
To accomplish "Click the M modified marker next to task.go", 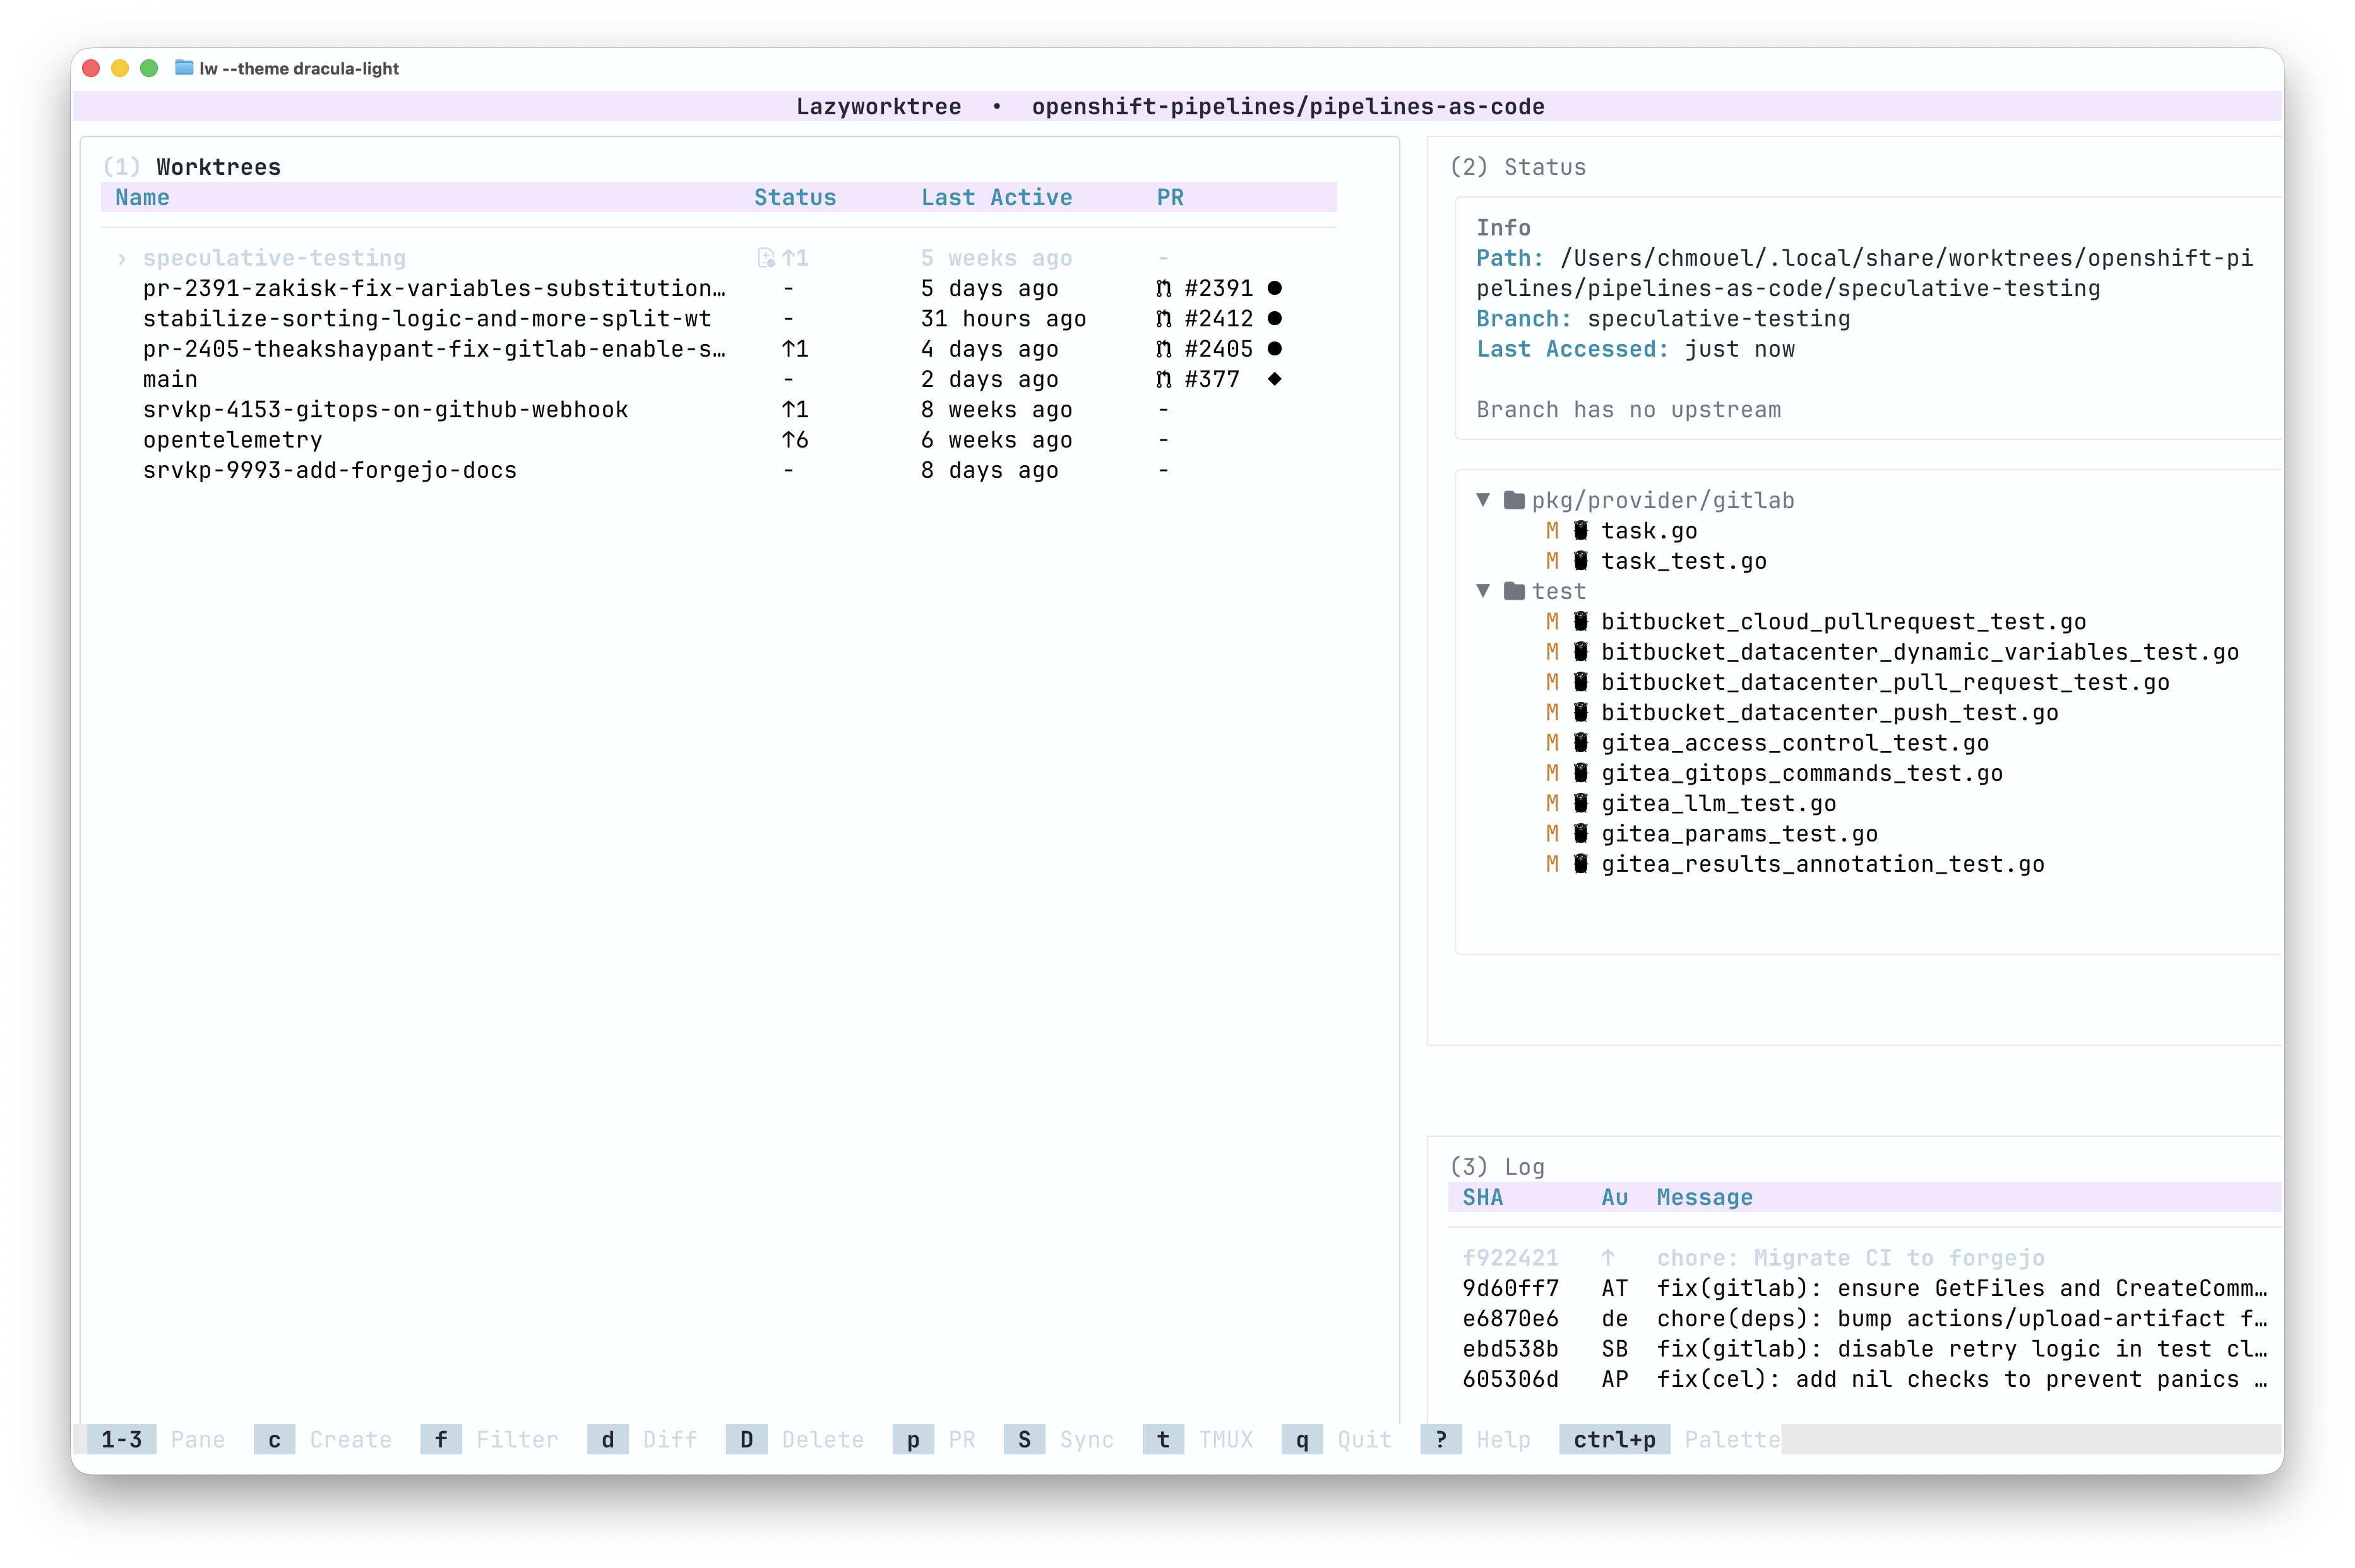I will point(1553,531).
